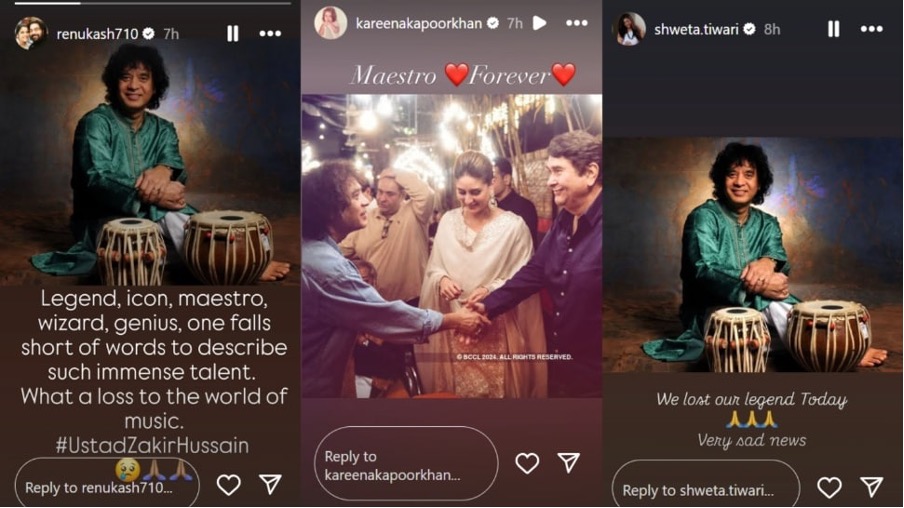Screen dimensions: 904x508
Task: Click the Reply to renukash710 field
Action: [x=107, y=484]
